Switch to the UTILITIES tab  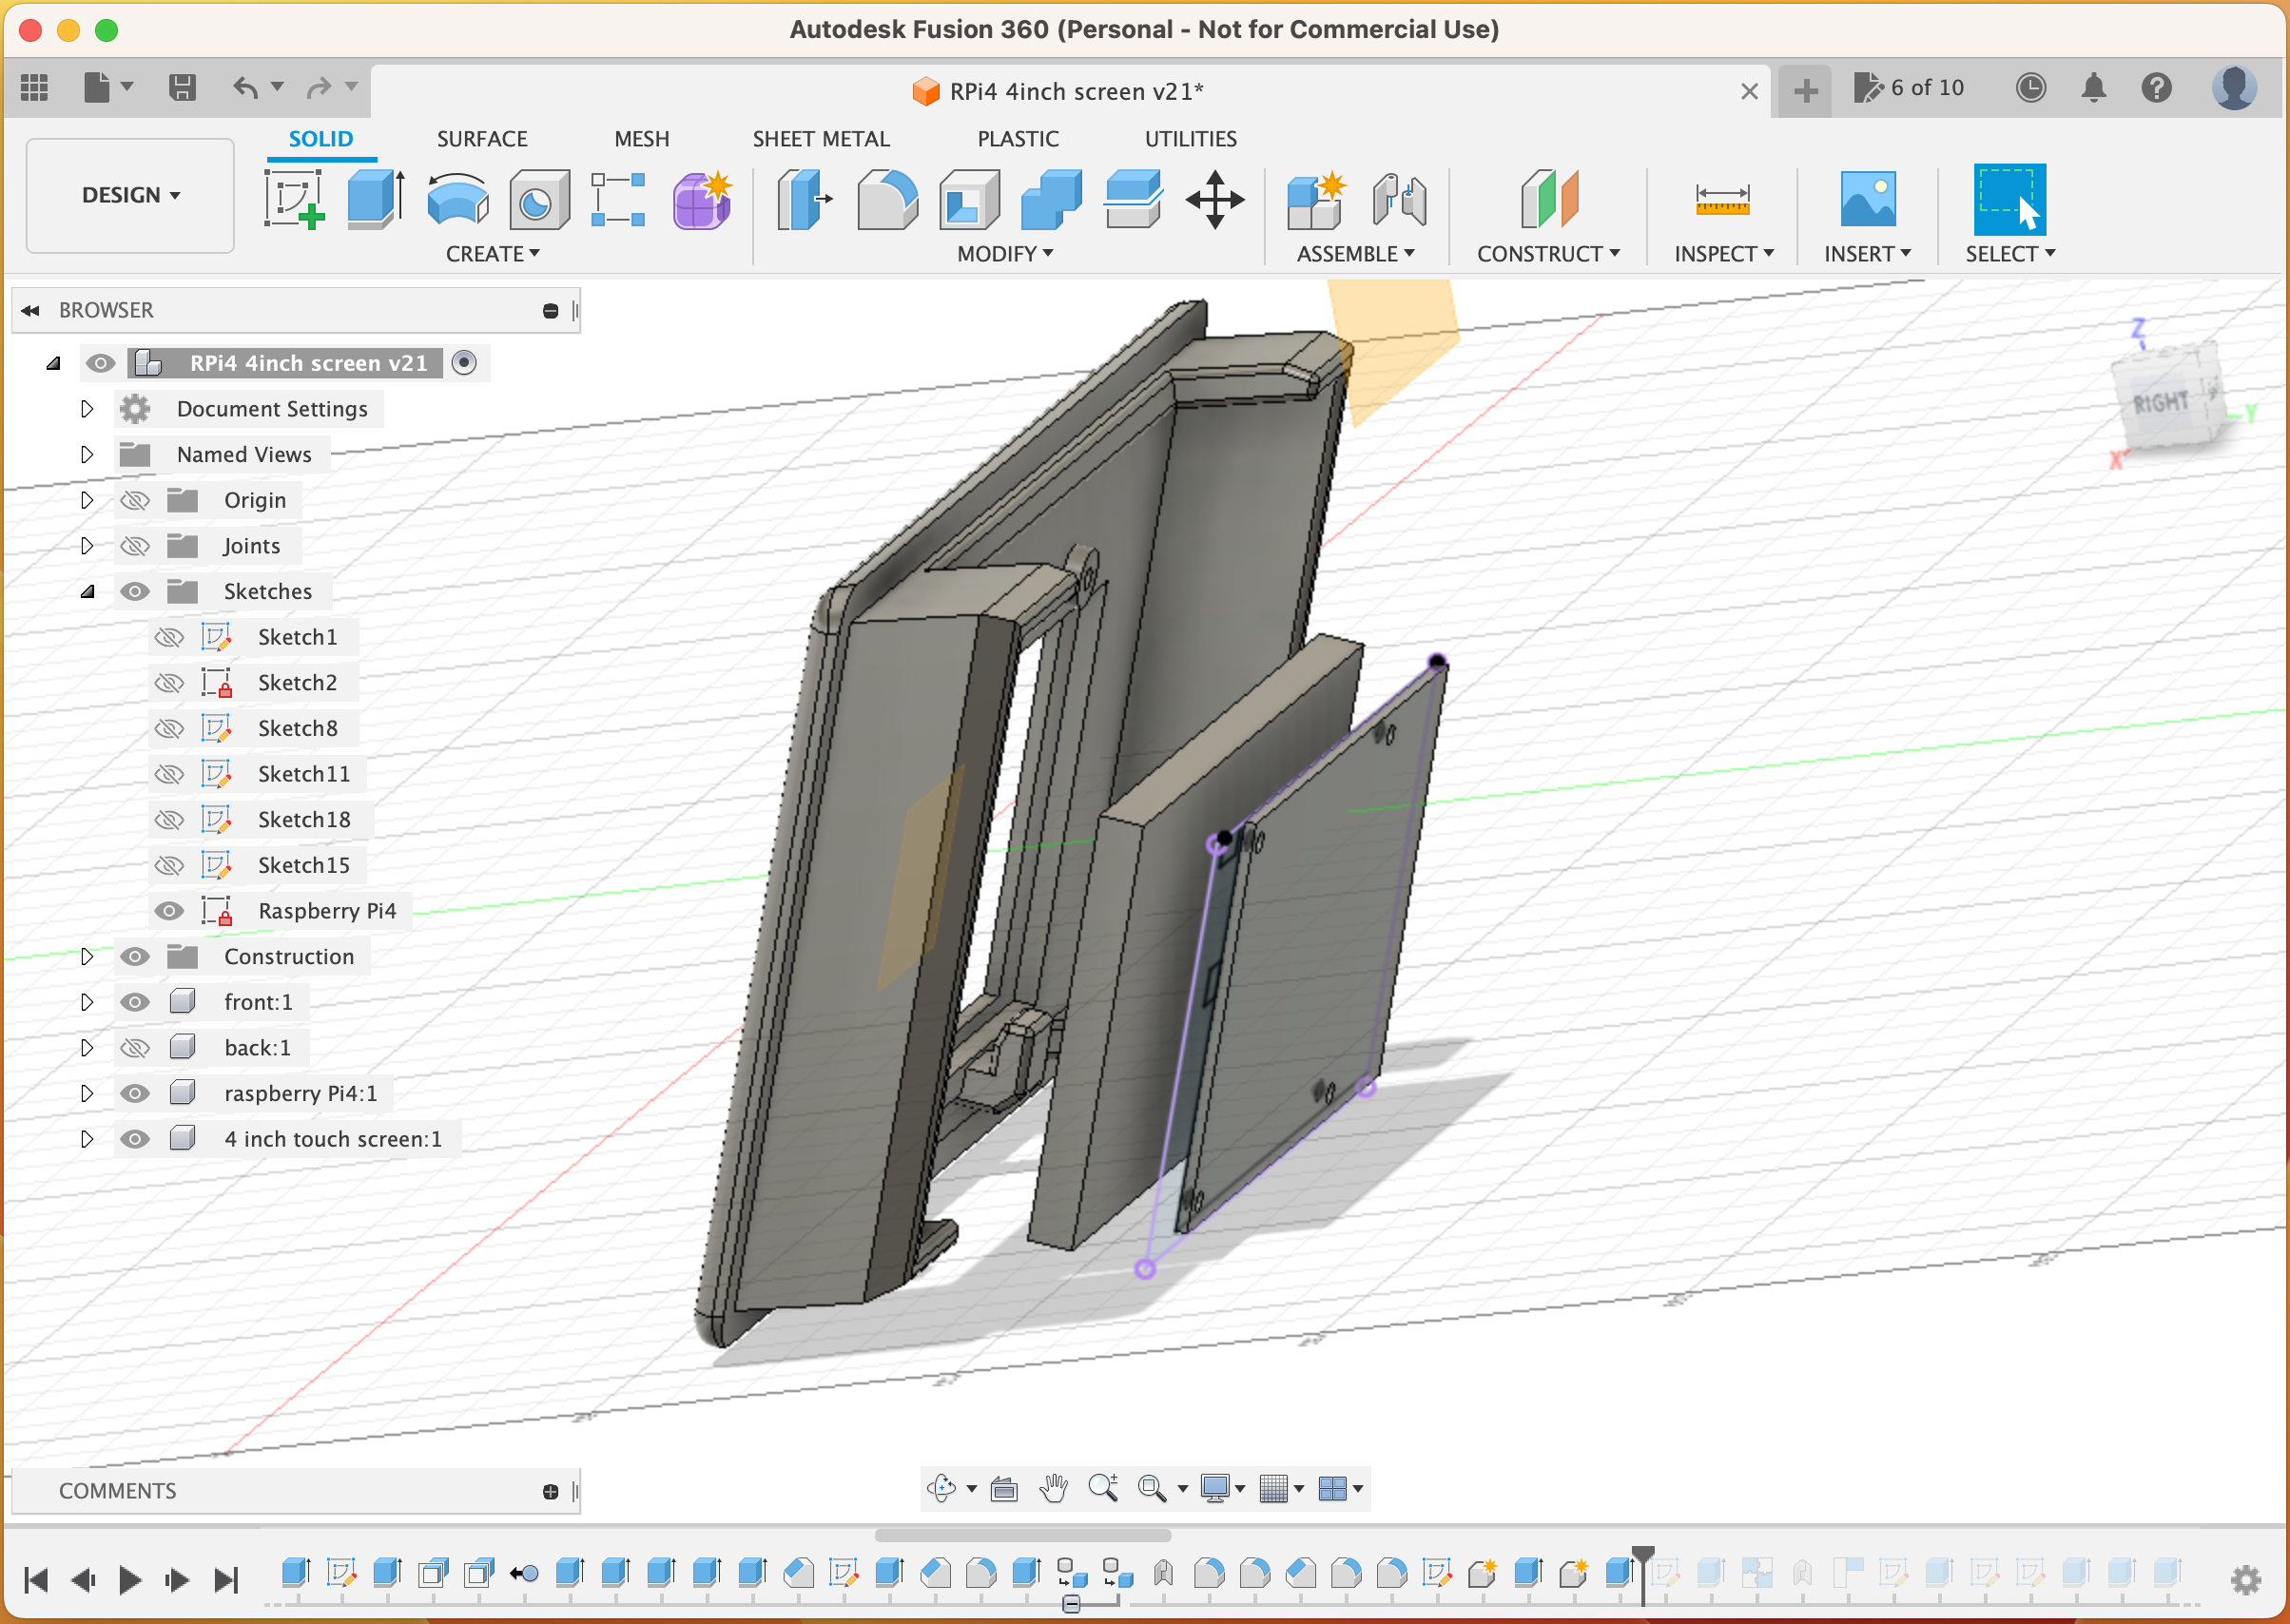coord(1190,139)
